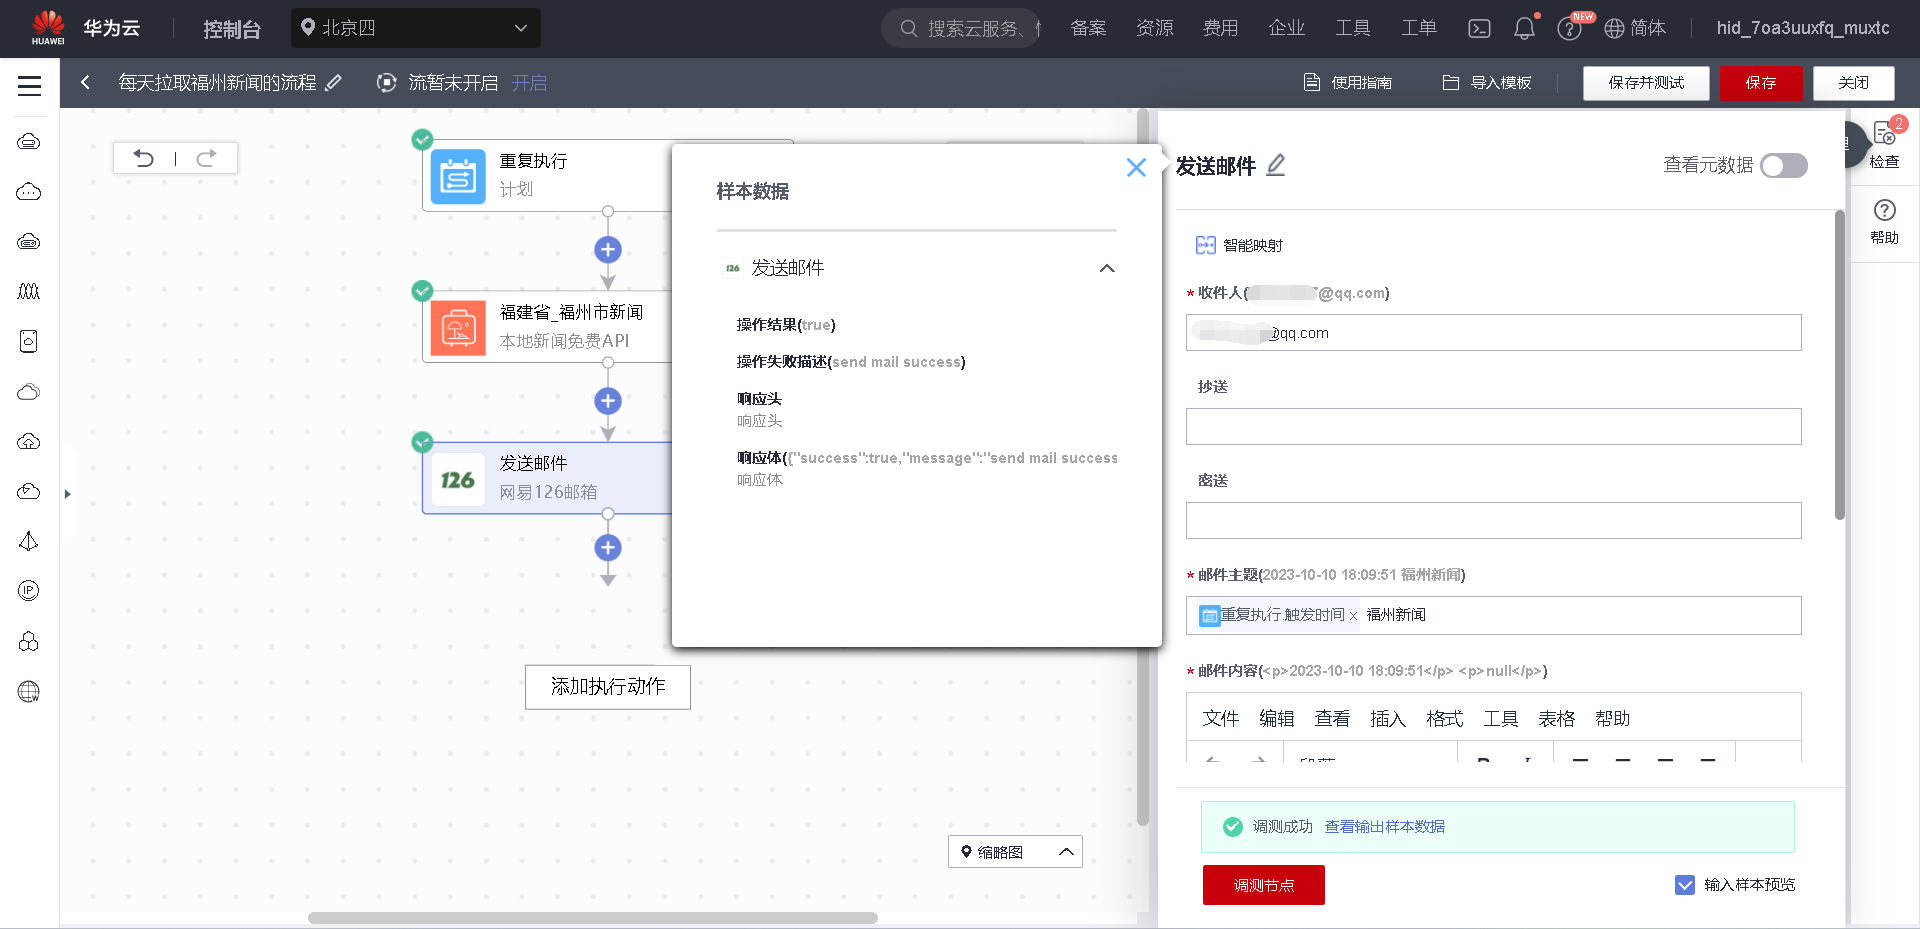The image size is (1920, 929).
Task: Open the editor 表格 menu
Action: click(1556, 719)
